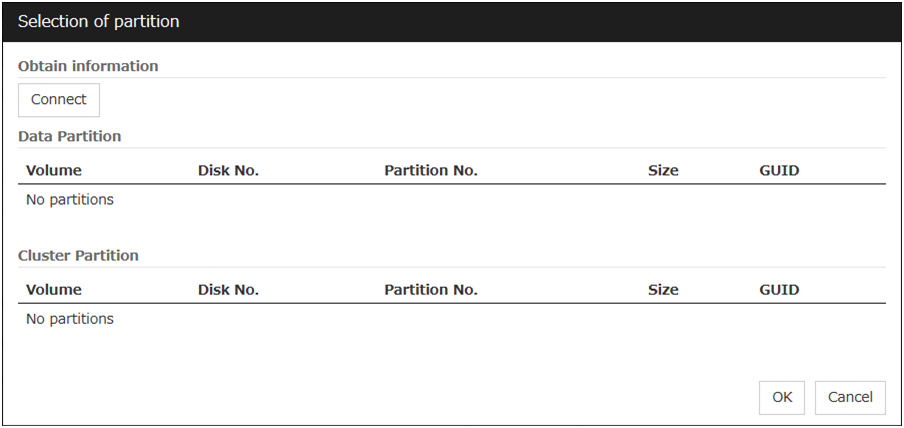This screenshot has width=904, height=428.
Task: Click Size header in Data Partition table
Action: 663,170
